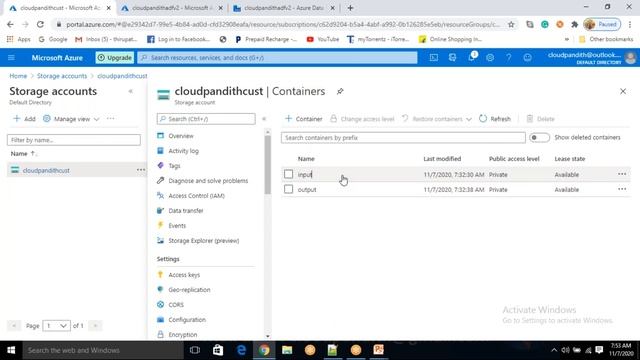The height and width of the screenshot is (360, 640).
Task: Open the portal settings gear
Action: click(490, 58)
